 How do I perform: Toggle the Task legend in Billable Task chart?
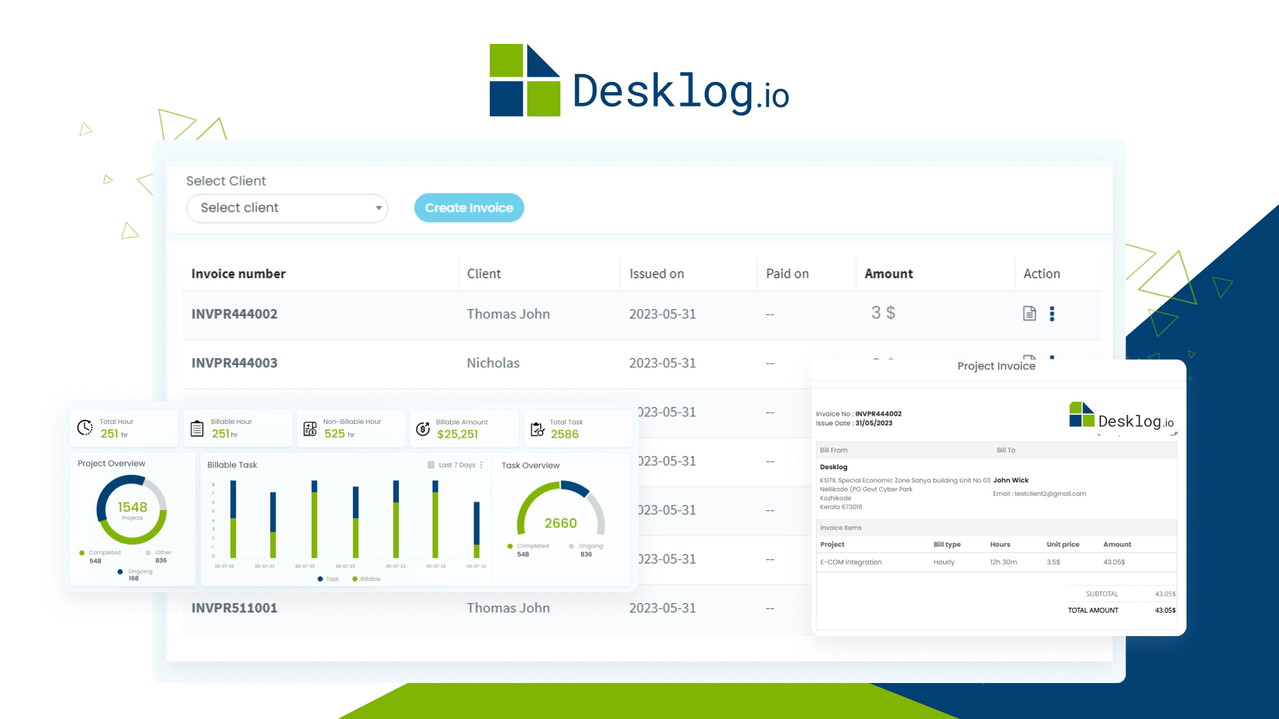pos(328,579)
